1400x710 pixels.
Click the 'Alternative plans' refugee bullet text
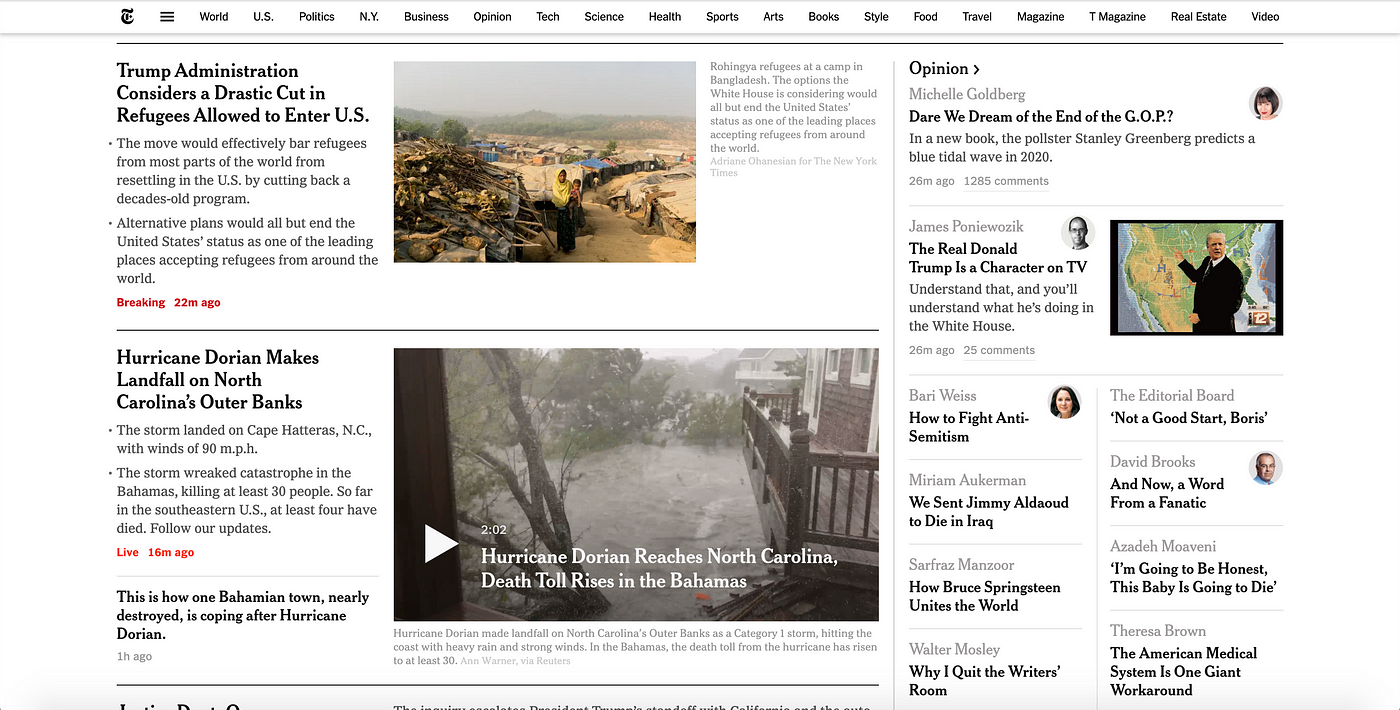247,250
